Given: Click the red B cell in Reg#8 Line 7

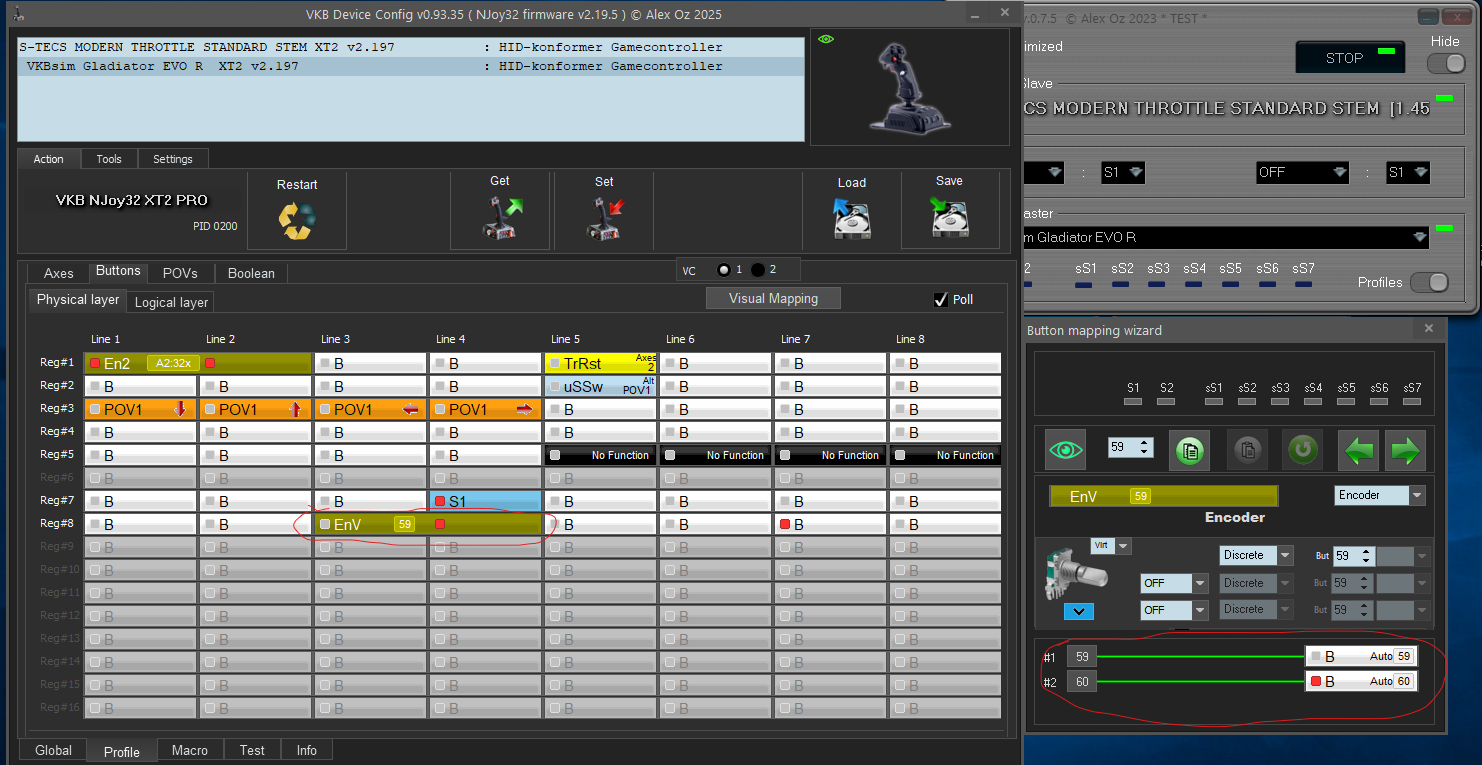Looking at the screenshot, I should point(830,524).
